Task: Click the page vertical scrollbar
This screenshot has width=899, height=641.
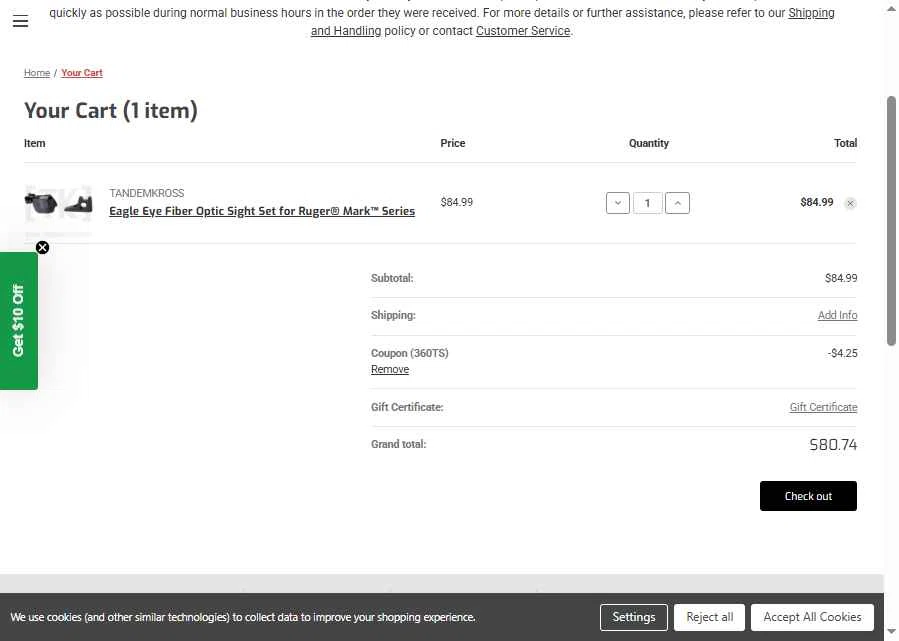Action: pyautogui.click(x=891, y=221)
